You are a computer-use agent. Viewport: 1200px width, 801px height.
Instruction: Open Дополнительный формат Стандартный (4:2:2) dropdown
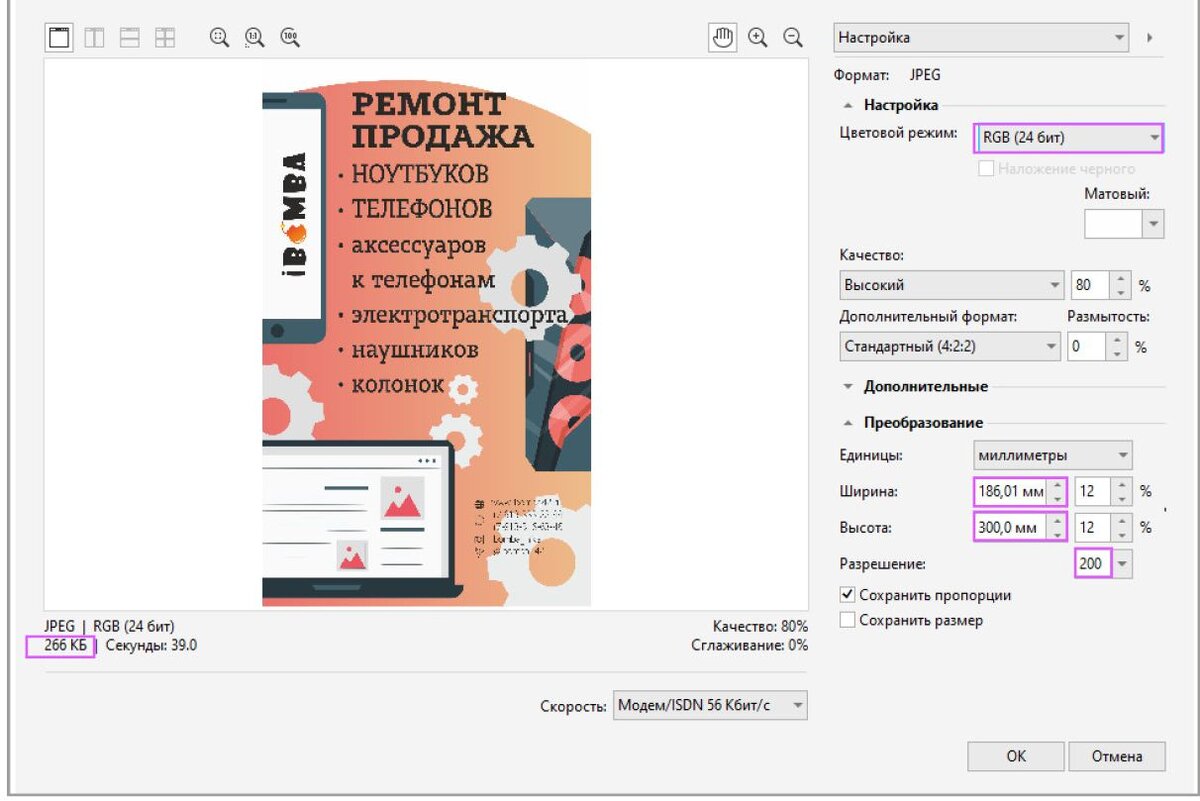[x=950, y=347]
